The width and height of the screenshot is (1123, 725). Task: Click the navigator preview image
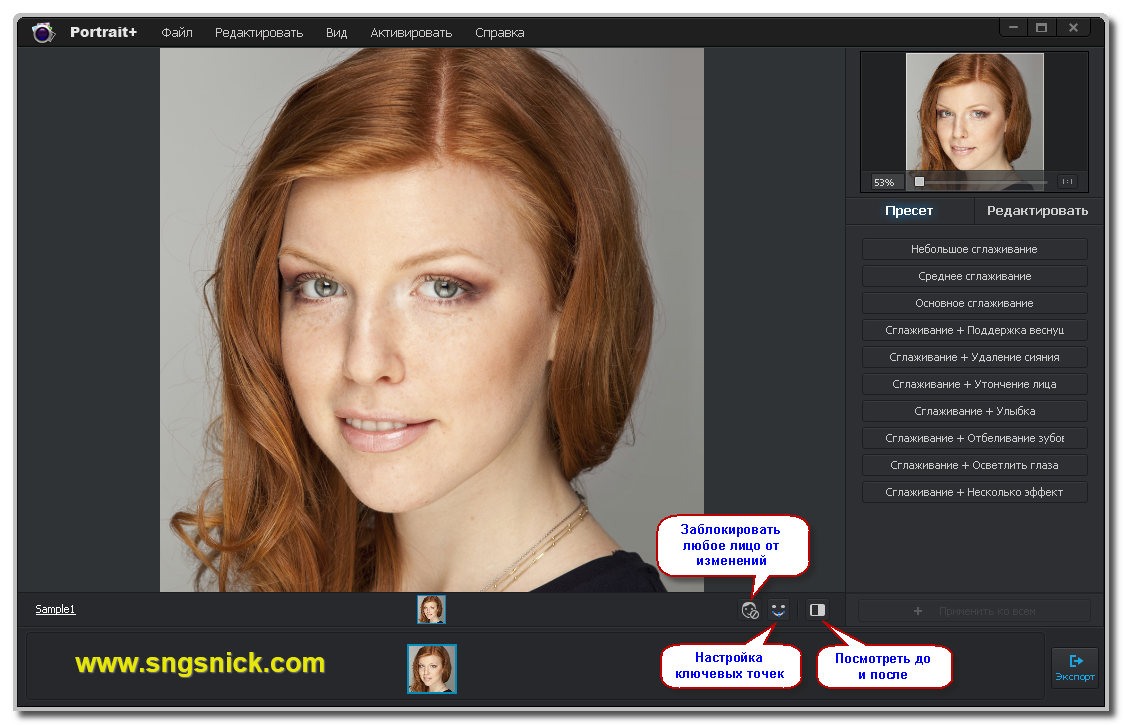(x=974, y=120)
